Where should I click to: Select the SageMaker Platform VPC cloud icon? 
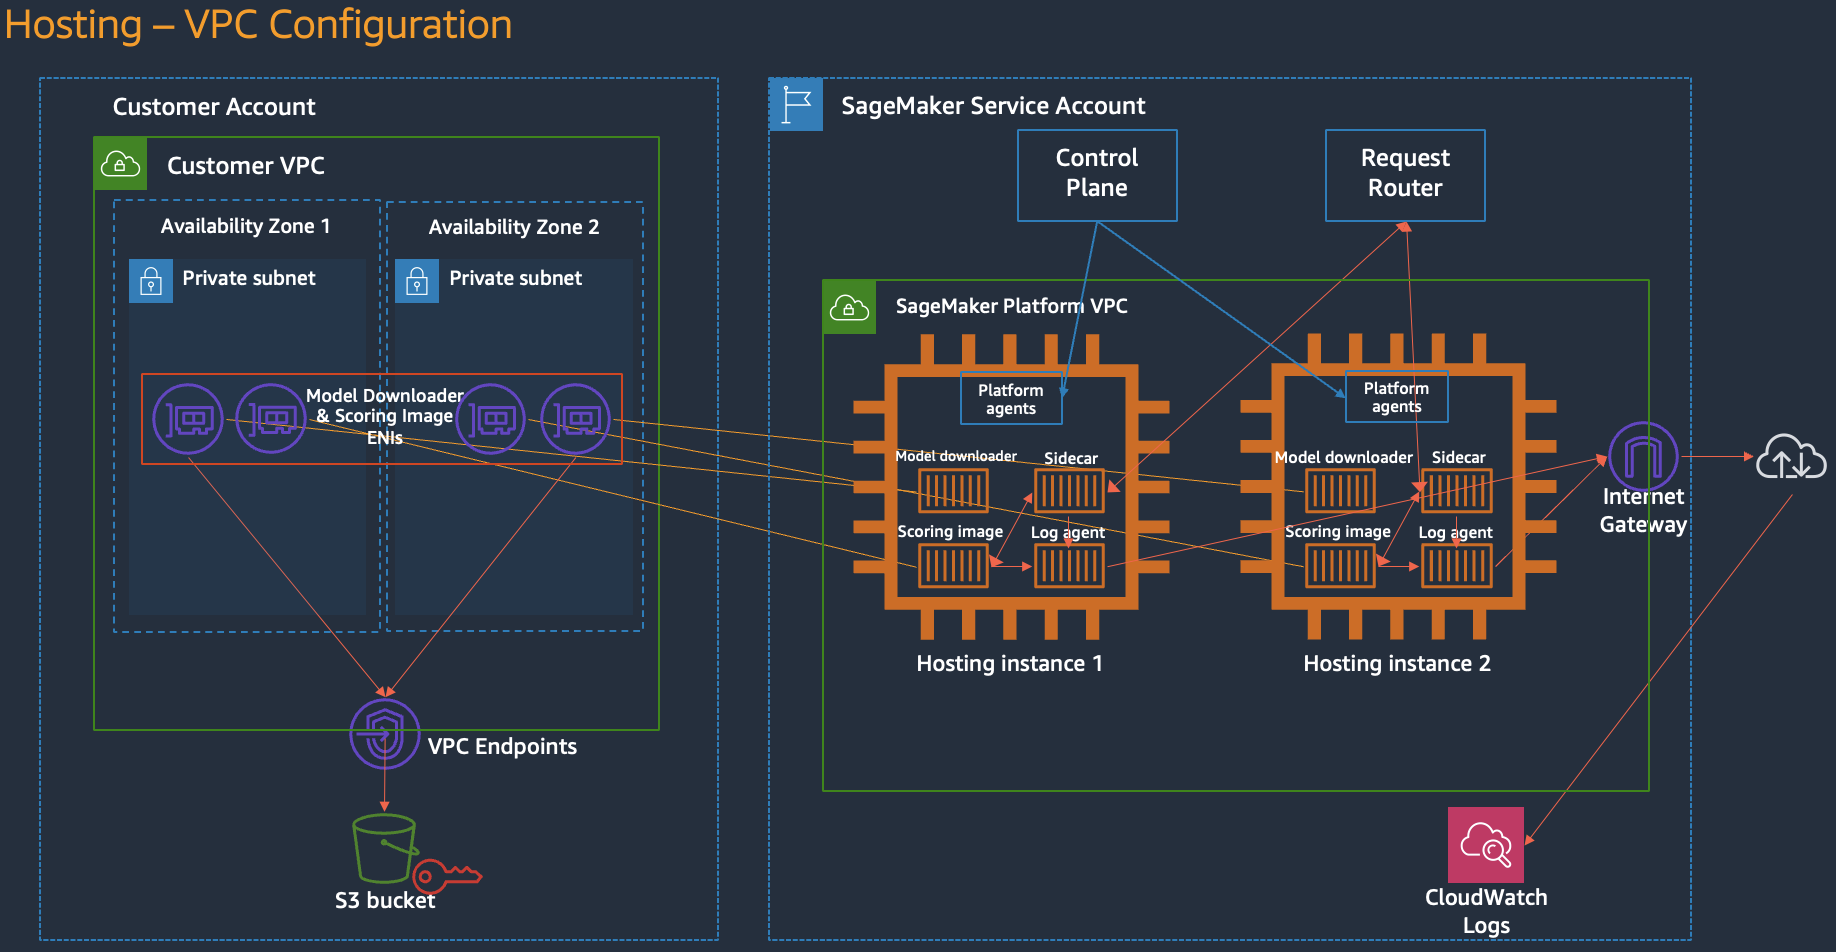(849, 307)
